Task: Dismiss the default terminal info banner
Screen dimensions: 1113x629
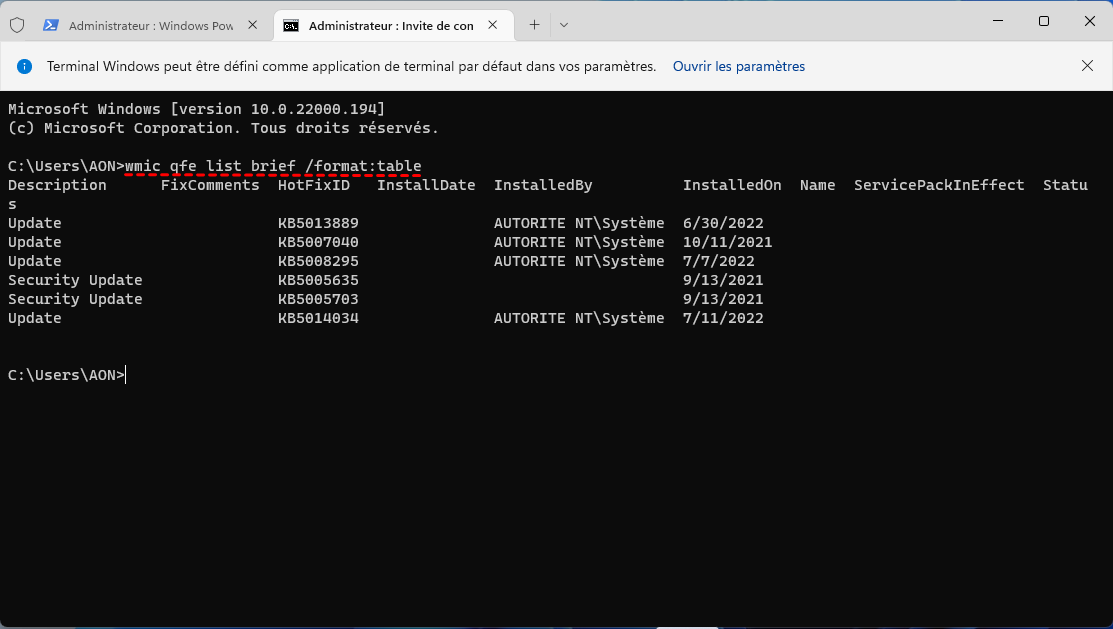Action: coord(1087,66)
